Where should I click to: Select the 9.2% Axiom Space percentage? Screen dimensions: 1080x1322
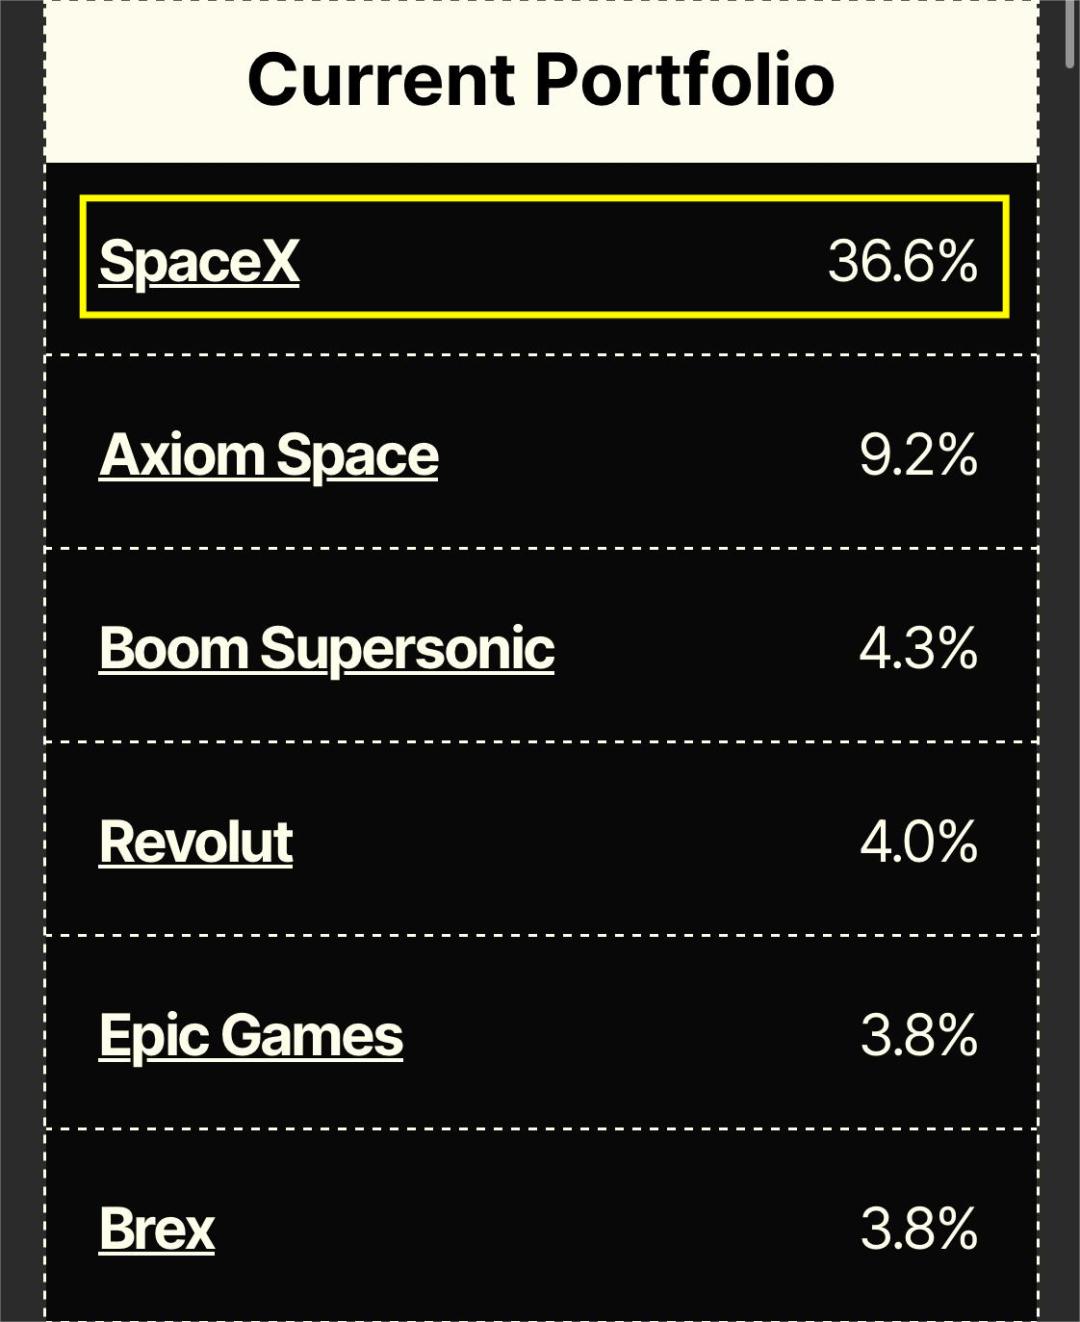click(x=918, y=456)
